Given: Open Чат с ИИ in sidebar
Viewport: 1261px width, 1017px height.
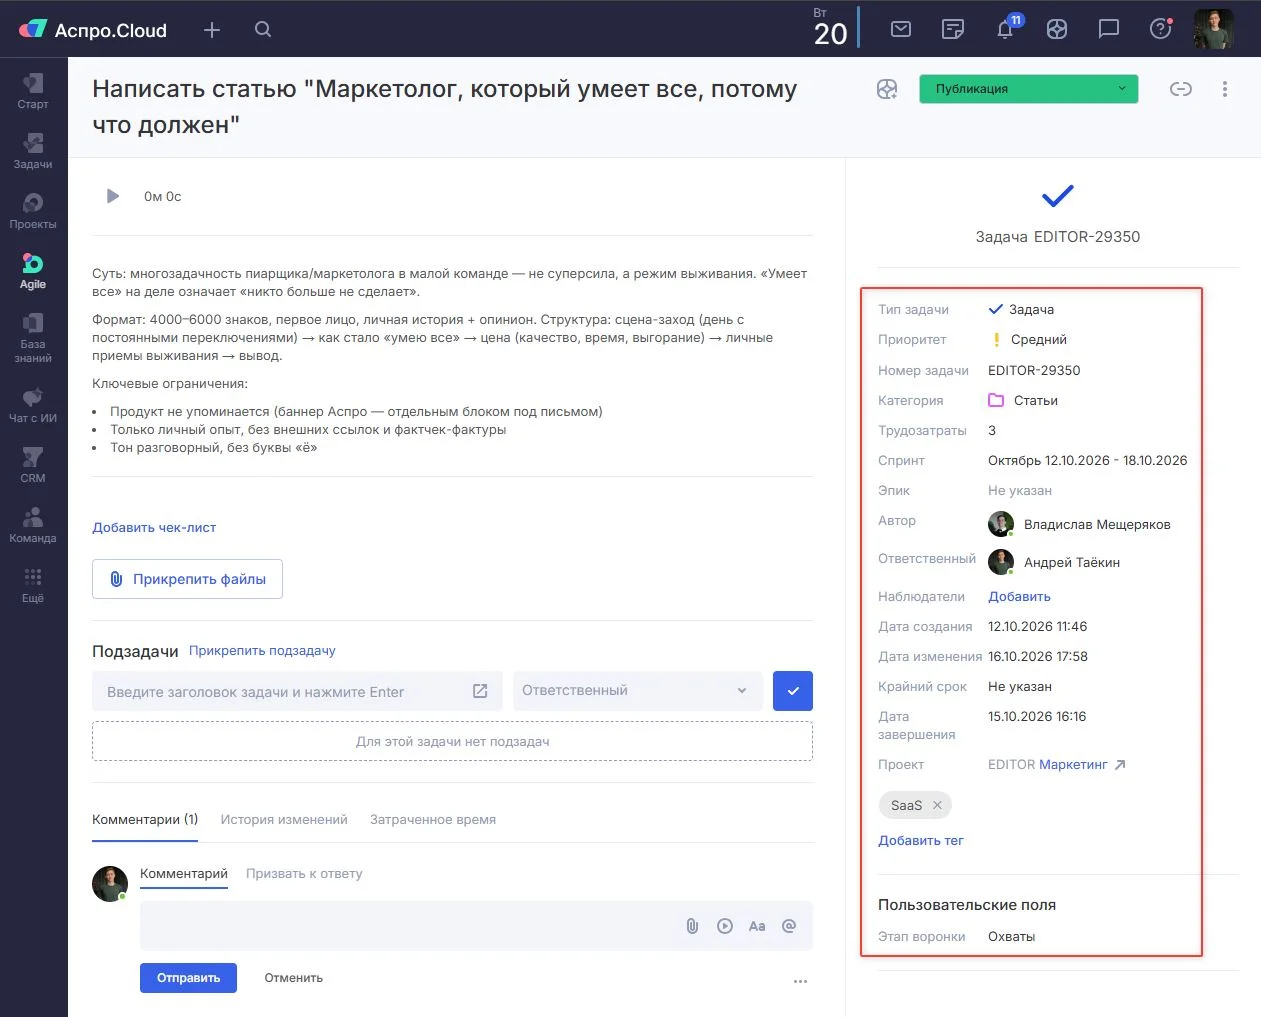Looking at the screenshot, I should [x=33, y=405].
